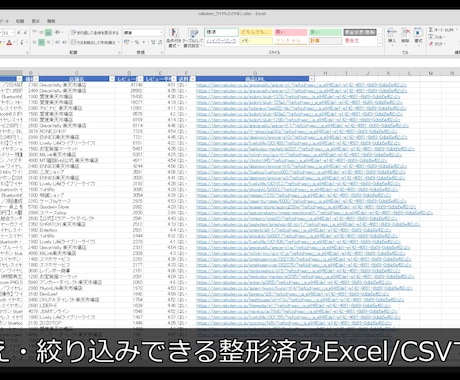The width and height of the screenshot is (460, 380).
Task: Click the font color red A icon
Action: coord(9,43)
